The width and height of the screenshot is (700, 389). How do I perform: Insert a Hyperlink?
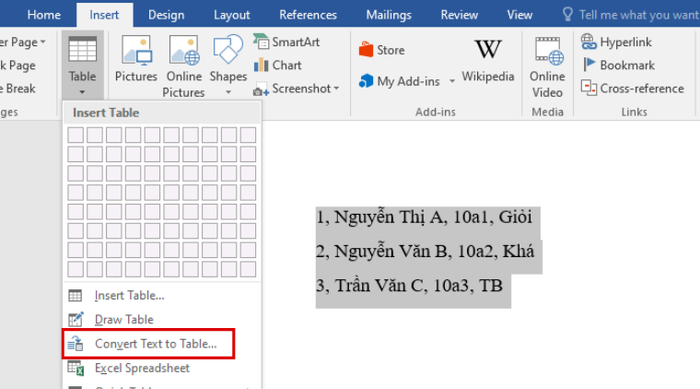point(617,42)
